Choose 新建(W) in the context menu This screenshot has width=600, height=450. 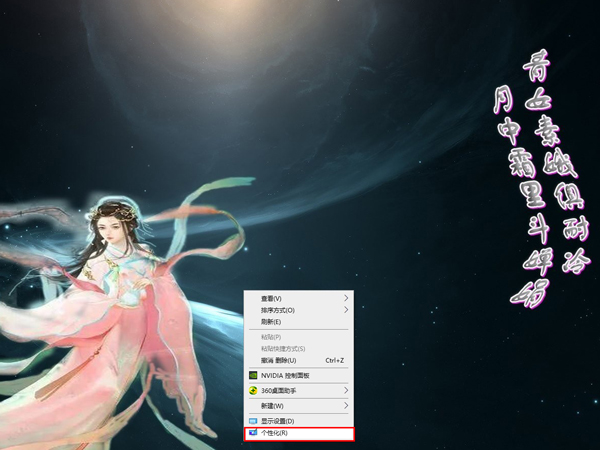click(272, 406)
